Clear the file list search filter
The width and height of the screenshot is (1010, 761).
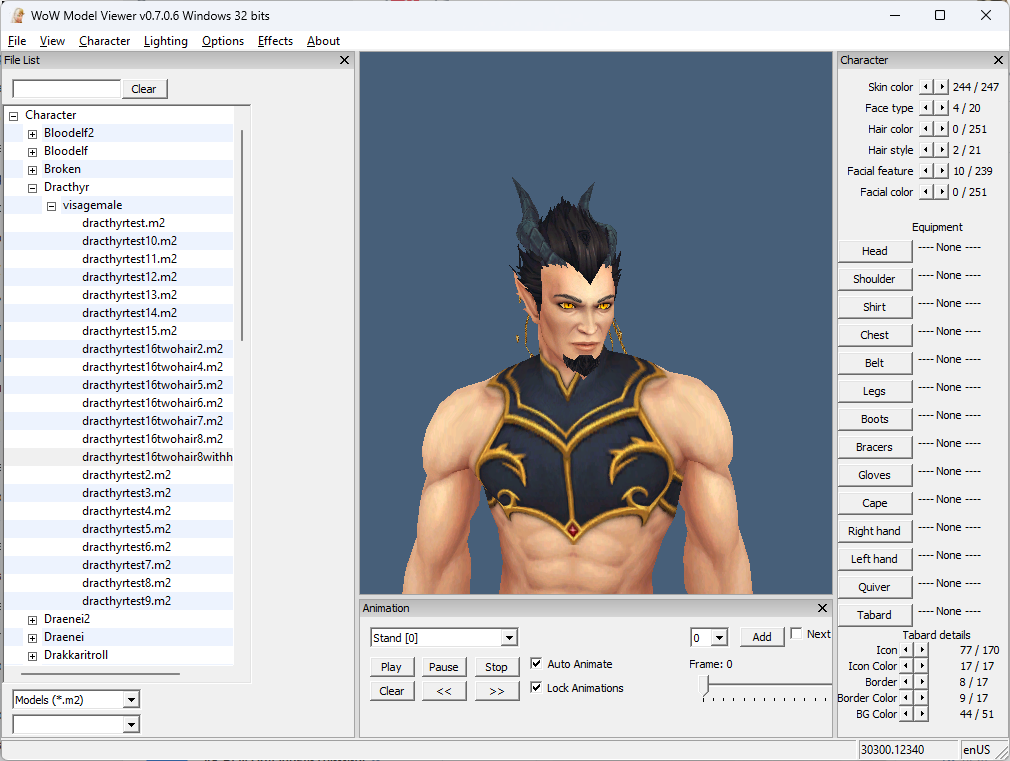(x=144, y=89)
